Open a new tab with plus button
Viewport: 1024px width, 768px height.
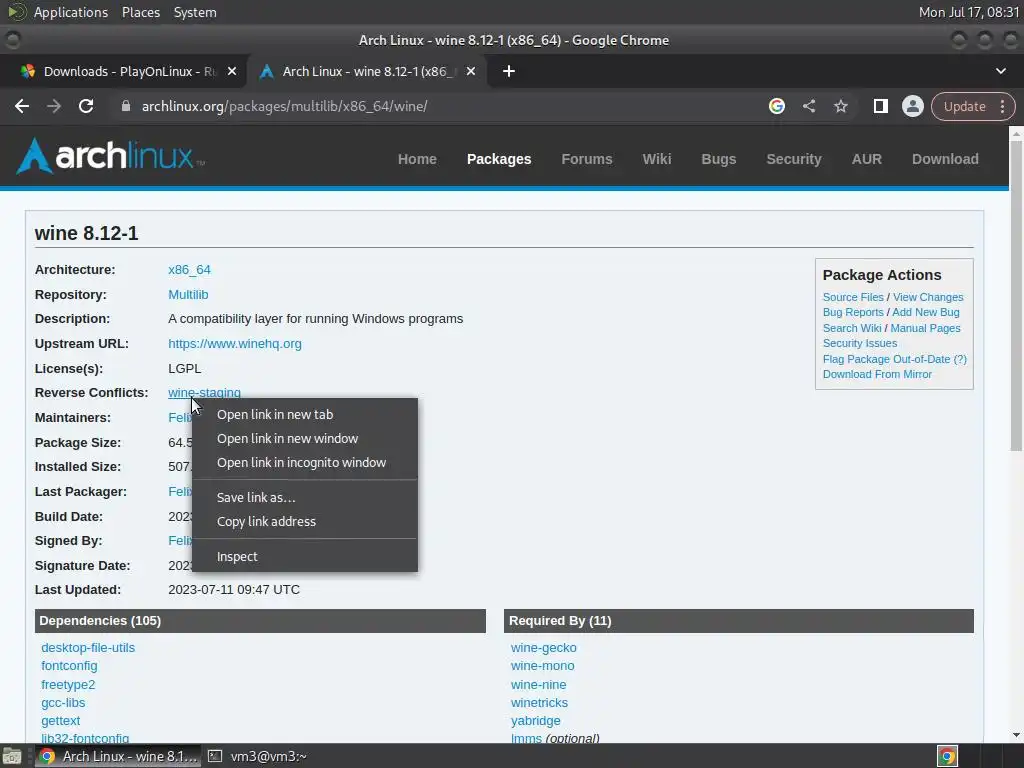[x=509, y=71]
